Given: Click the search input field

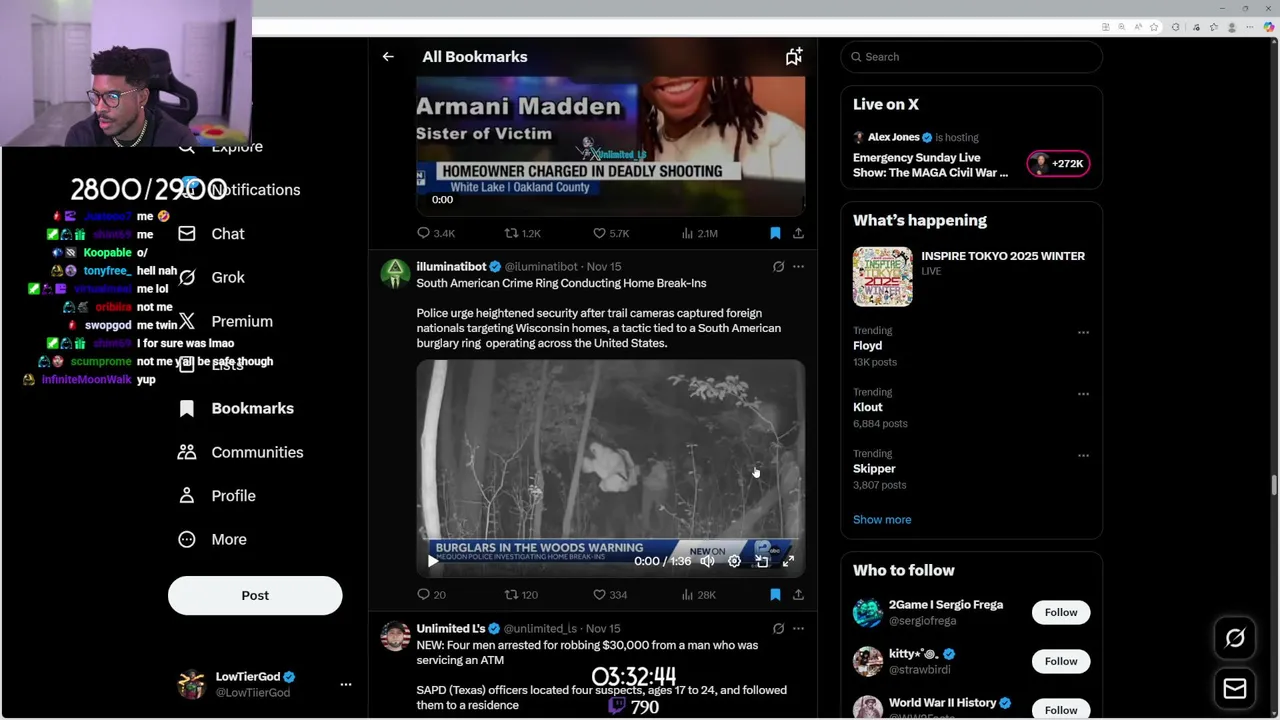Looking at the screenshot, I should pos(971,57).
